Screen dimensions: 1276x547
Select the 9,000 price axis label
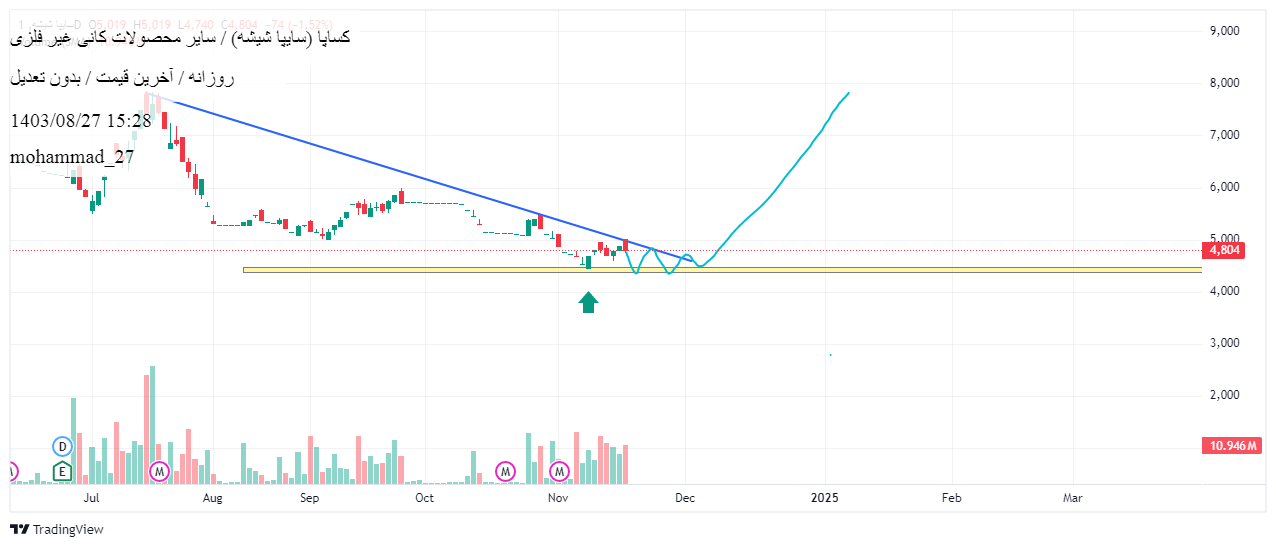coord(1224,31)
